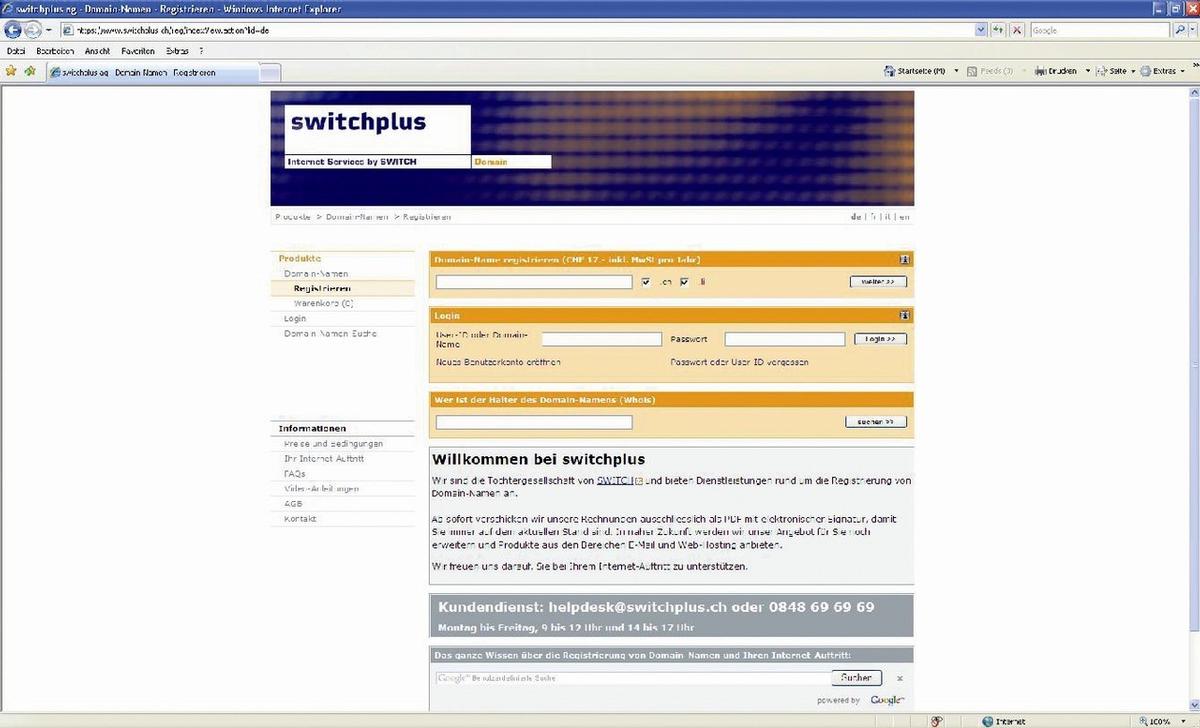Viewport: 1200px width, 728px height.
Task: Toggle the .li domain checkbox
Action: click(x=685, y=282)
